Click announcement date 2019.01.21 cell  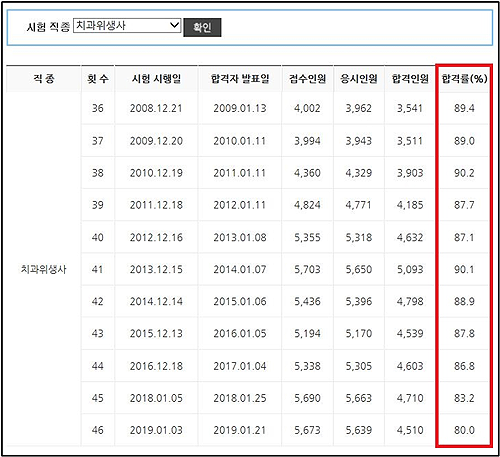point(240,430)
